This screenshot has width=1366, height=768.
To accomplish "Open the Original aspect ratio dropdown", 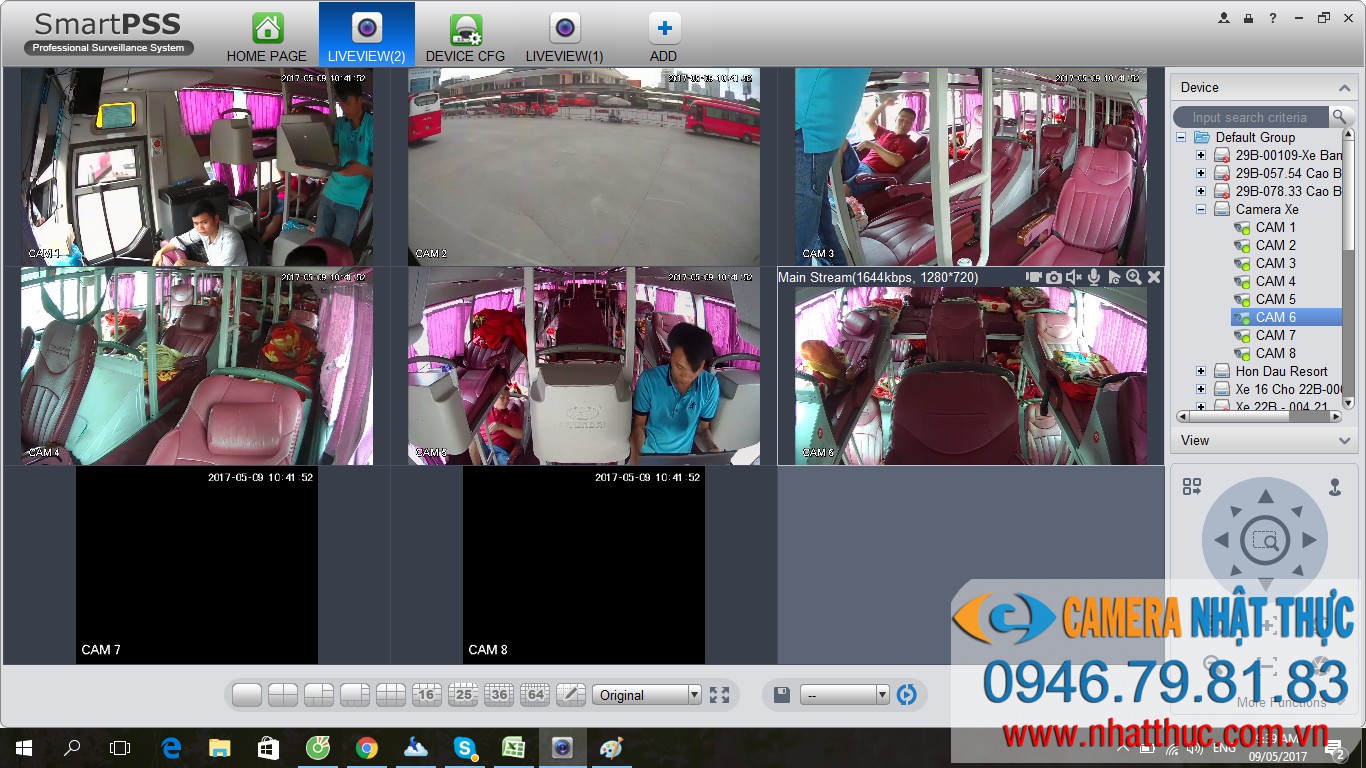I will (647, 695).
